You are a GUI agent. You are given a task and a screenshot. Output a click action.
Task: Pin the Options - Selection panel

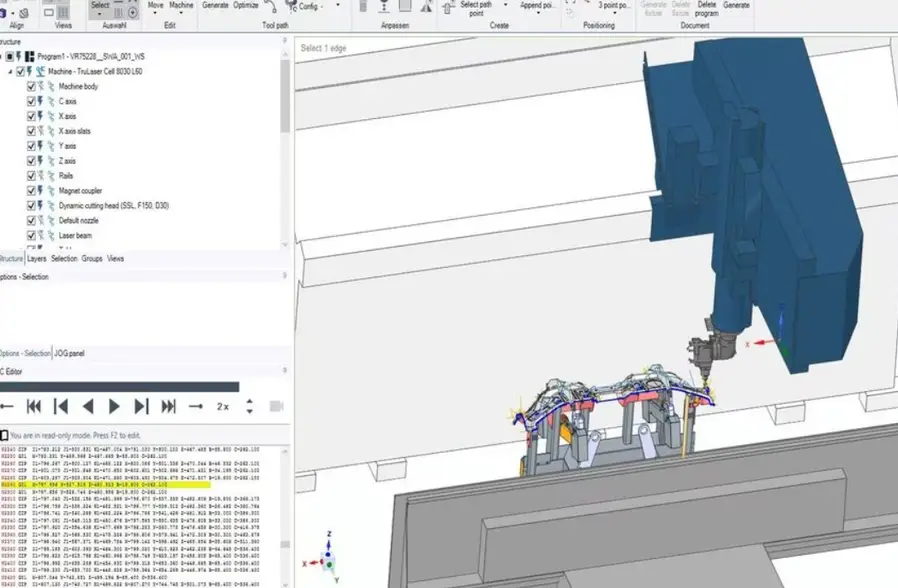point(285,276)
